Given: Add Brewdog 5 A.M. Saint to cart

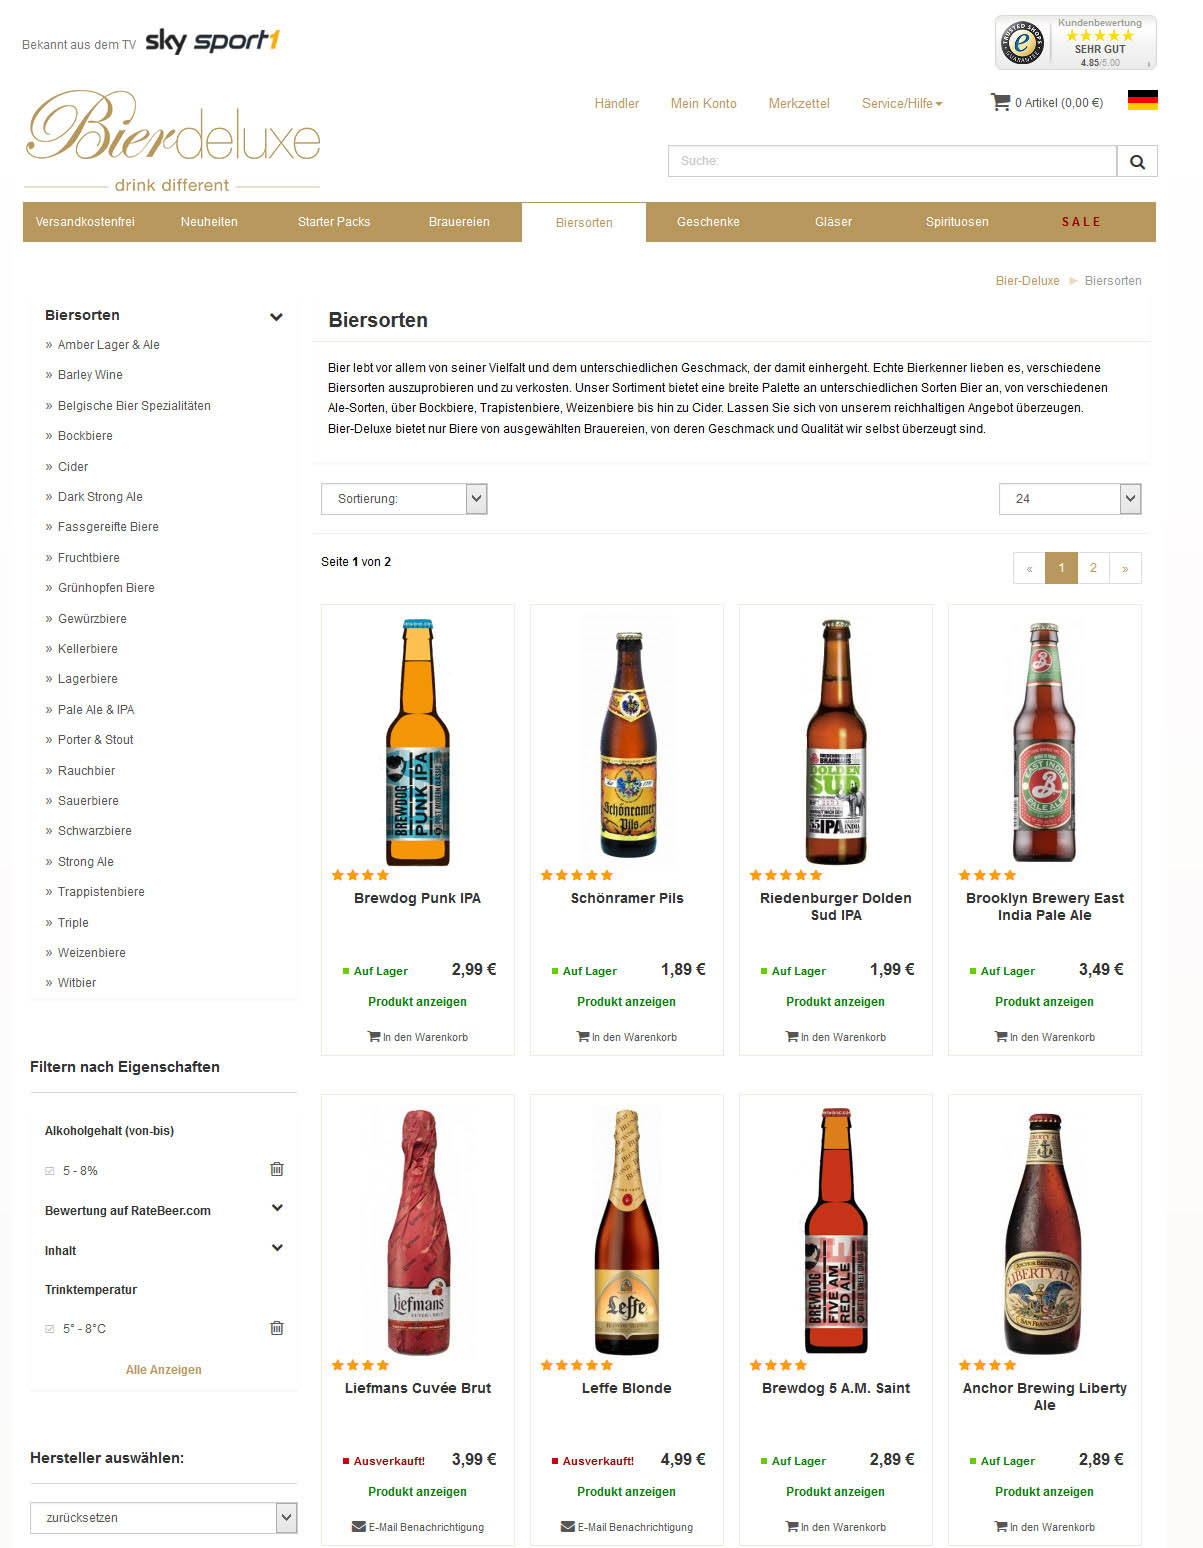Looking at the screenshot, I should tap(835, 1527).
